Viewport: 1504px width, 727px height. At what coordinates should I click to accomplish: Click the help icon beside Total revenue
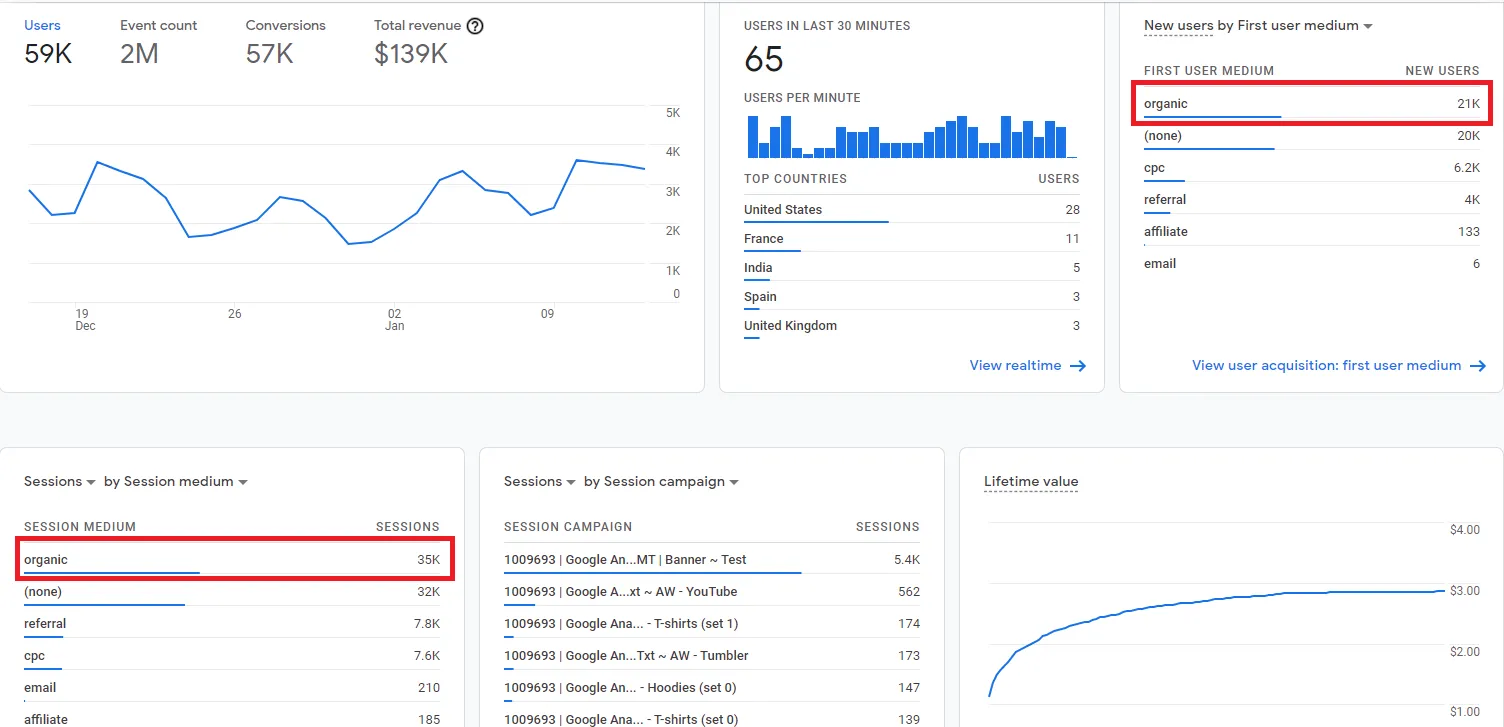[x=475, y=26]
